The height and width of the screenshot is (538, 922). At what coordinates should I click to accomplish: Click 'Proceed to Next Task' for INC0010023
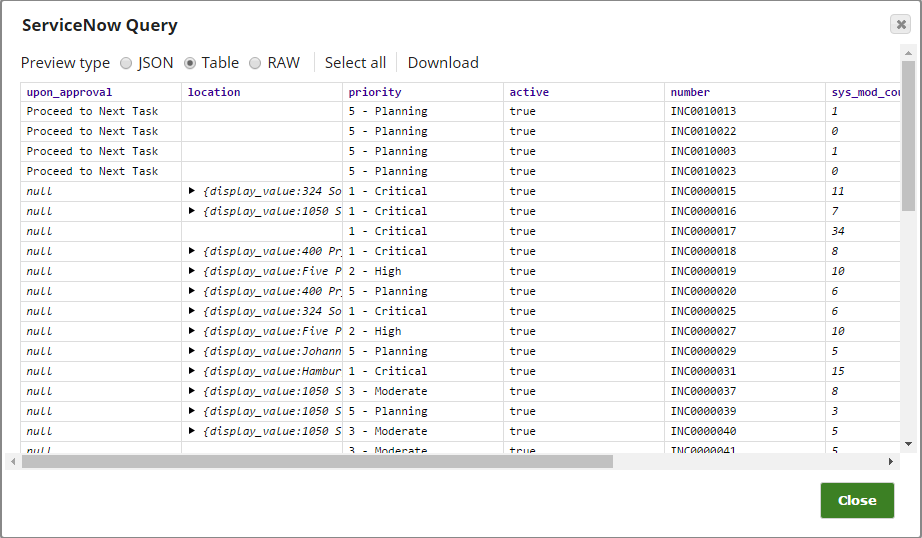point(92,171)
